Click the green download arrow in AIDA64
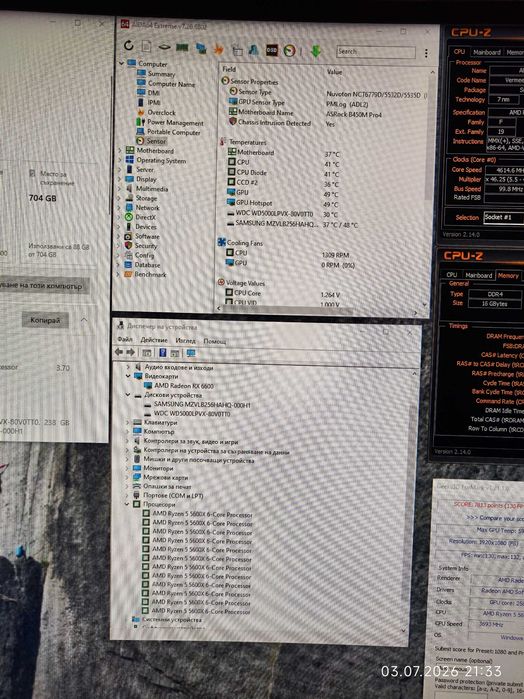The width and height of the screenshot is (524, 699). [316, 51]
